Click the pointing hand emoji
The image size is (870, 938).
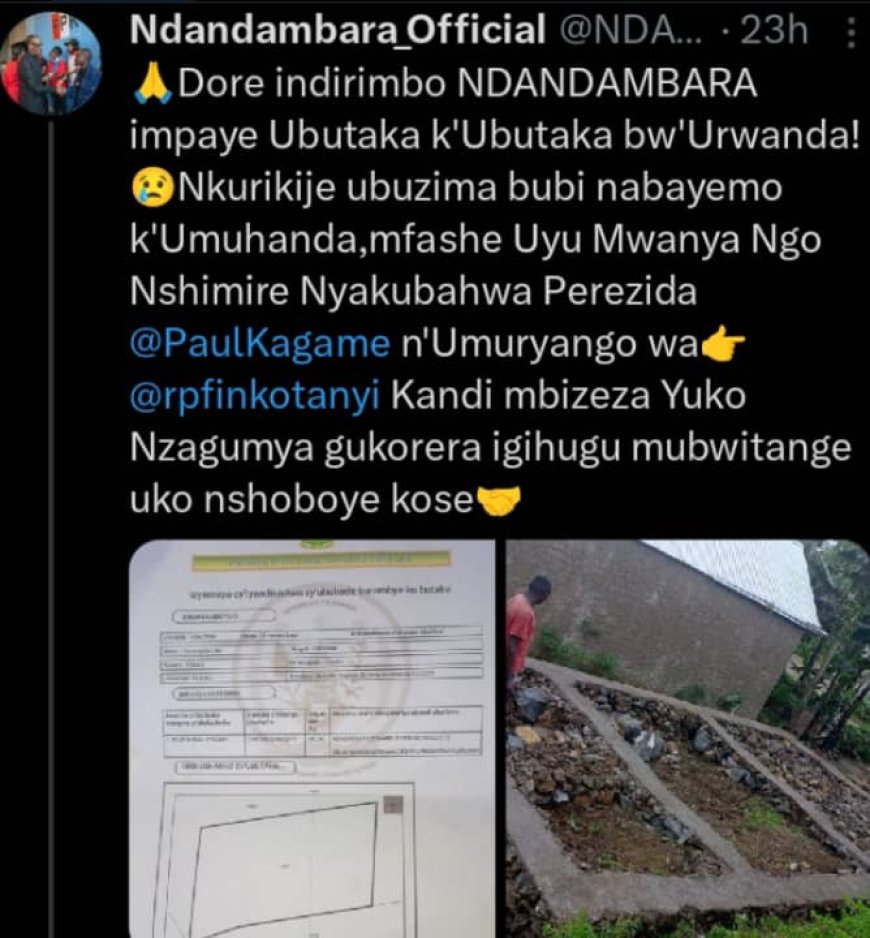(723, 344)
